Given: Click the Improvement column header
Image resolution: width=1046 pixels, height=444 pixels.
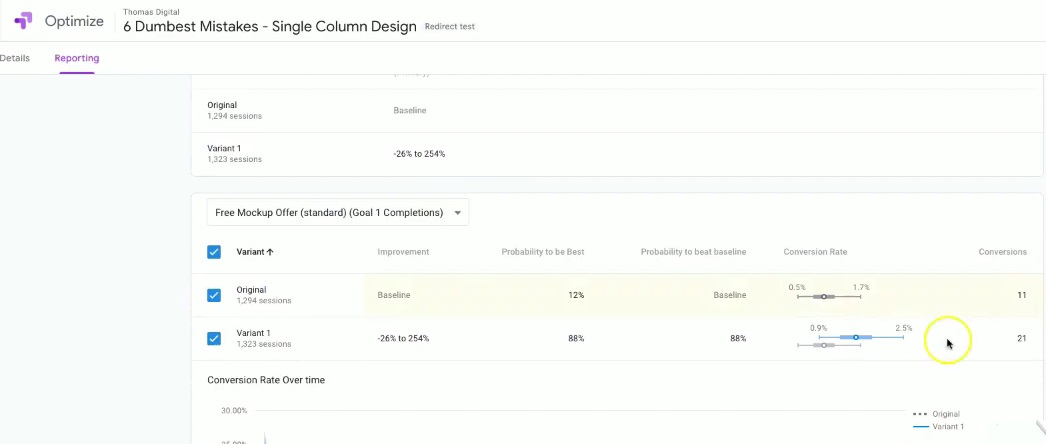Looking at the screenshot, I should coord(403,252).
